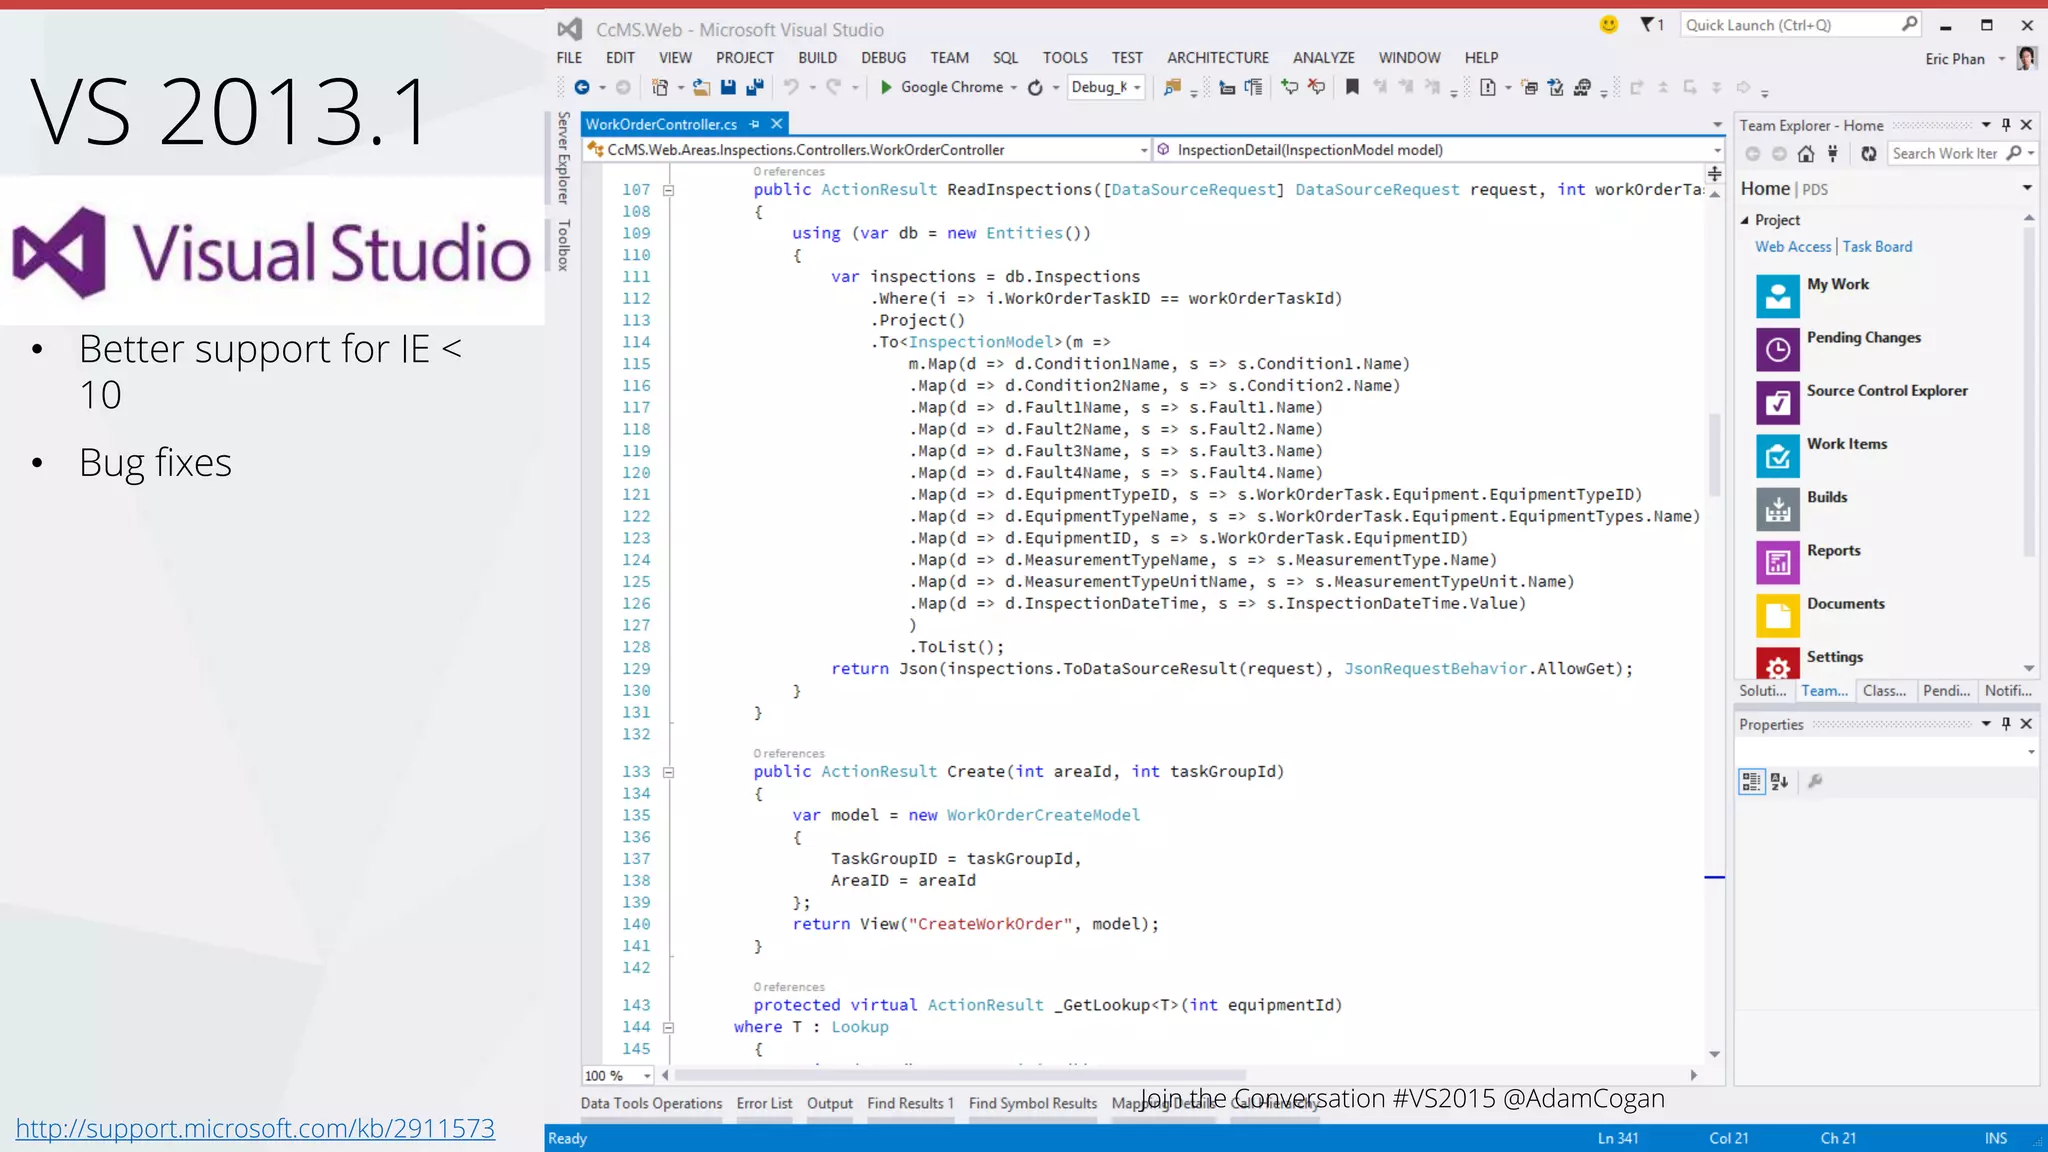Start debugging with the green play icon
Screen dimensions: 2048x1152
886,88
